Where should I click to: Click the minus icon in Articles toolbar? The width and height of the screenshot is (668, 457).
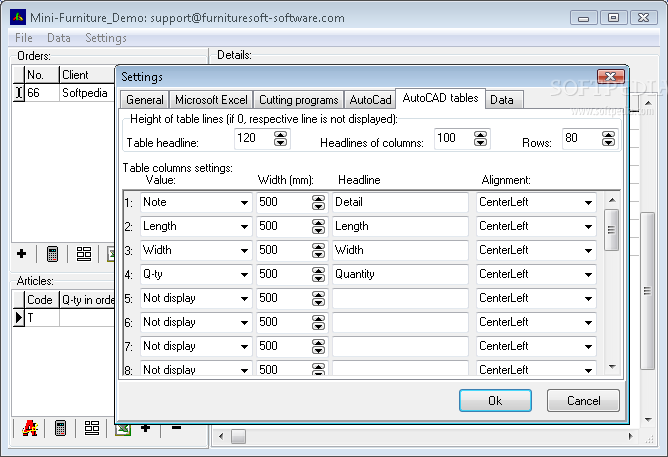[x=176, y=428]
